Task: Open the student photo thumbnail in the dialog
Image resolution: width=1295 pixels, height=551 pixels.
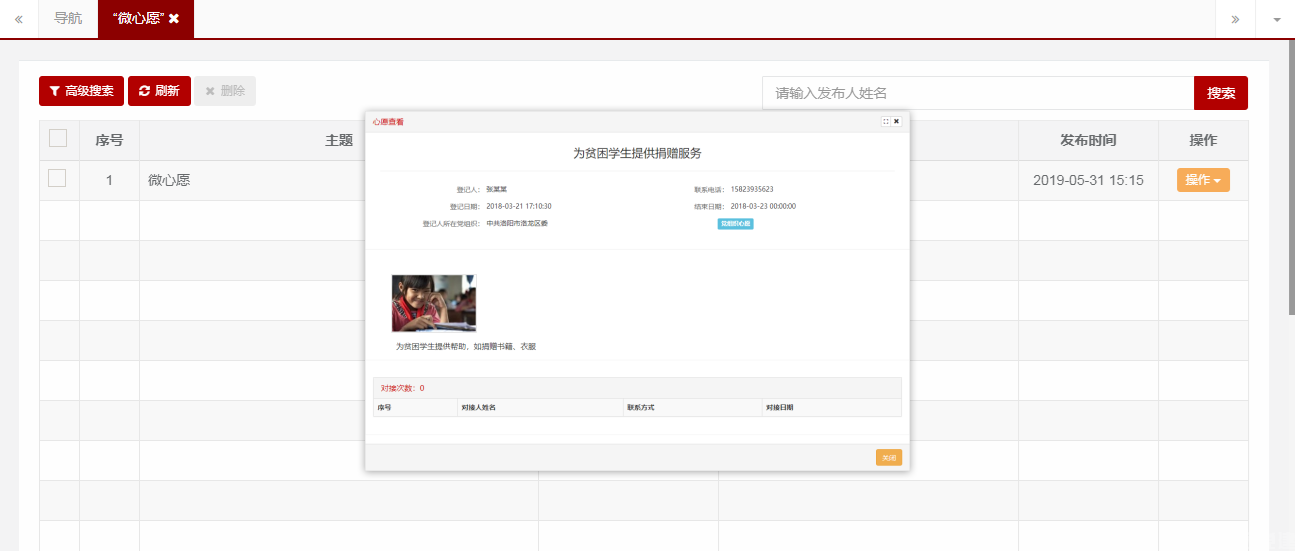Action: [434, 303]
